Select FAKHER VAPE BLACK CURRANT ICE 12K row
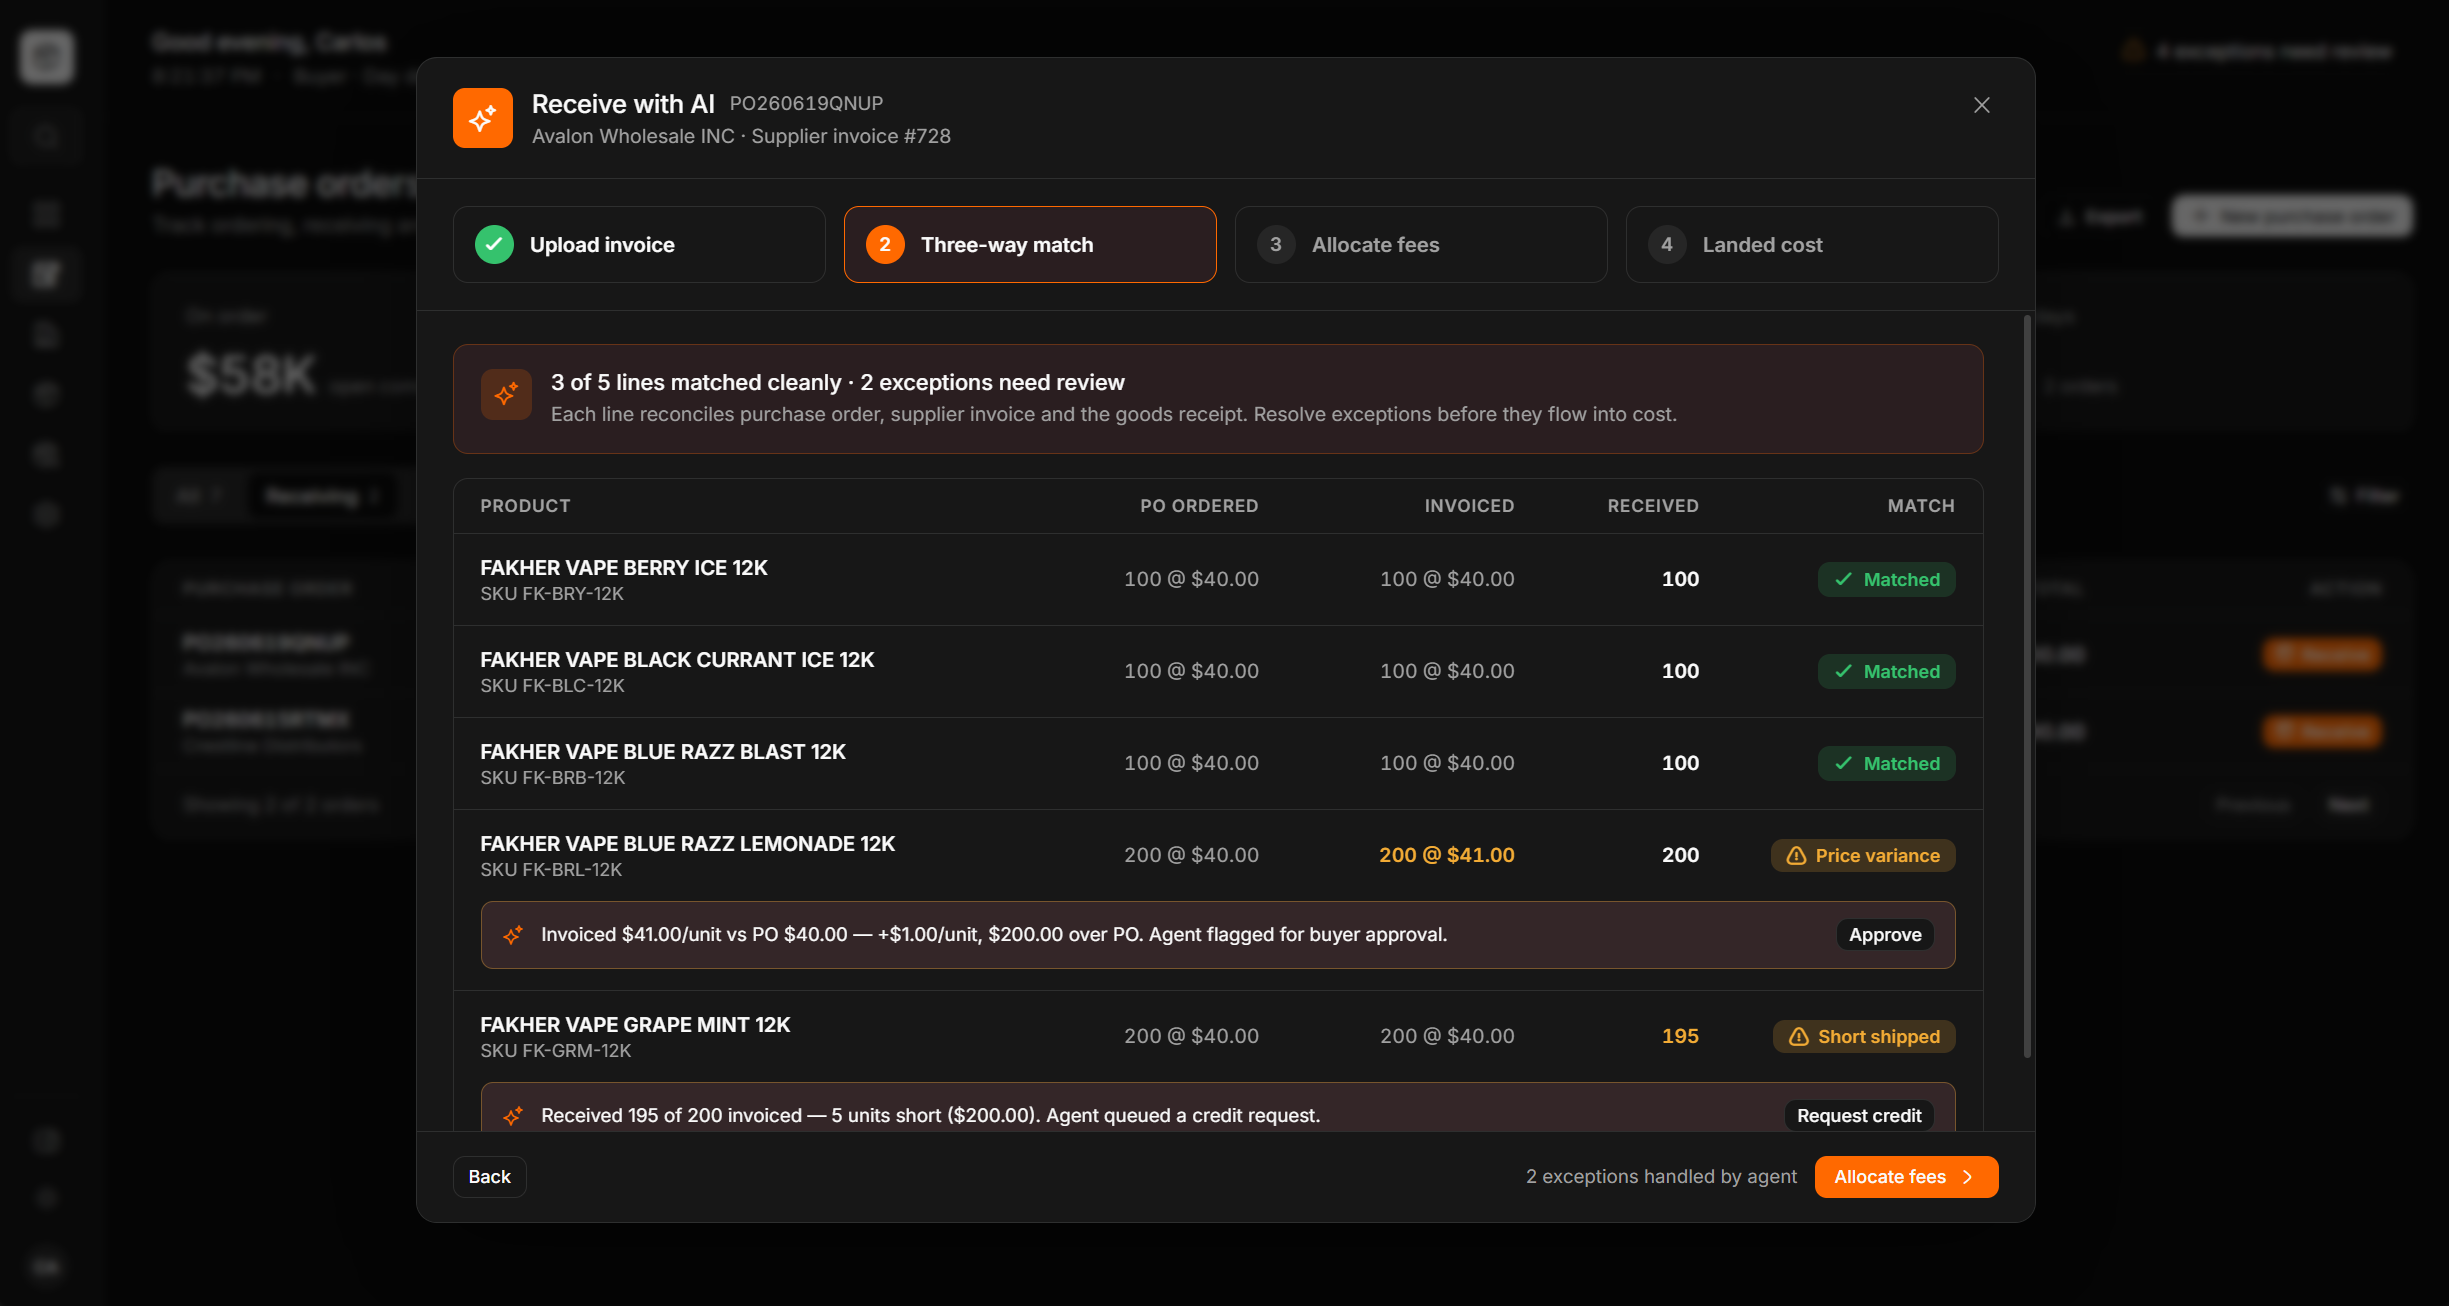This screenshot has height=1306, width=2449. point(1218,672)
